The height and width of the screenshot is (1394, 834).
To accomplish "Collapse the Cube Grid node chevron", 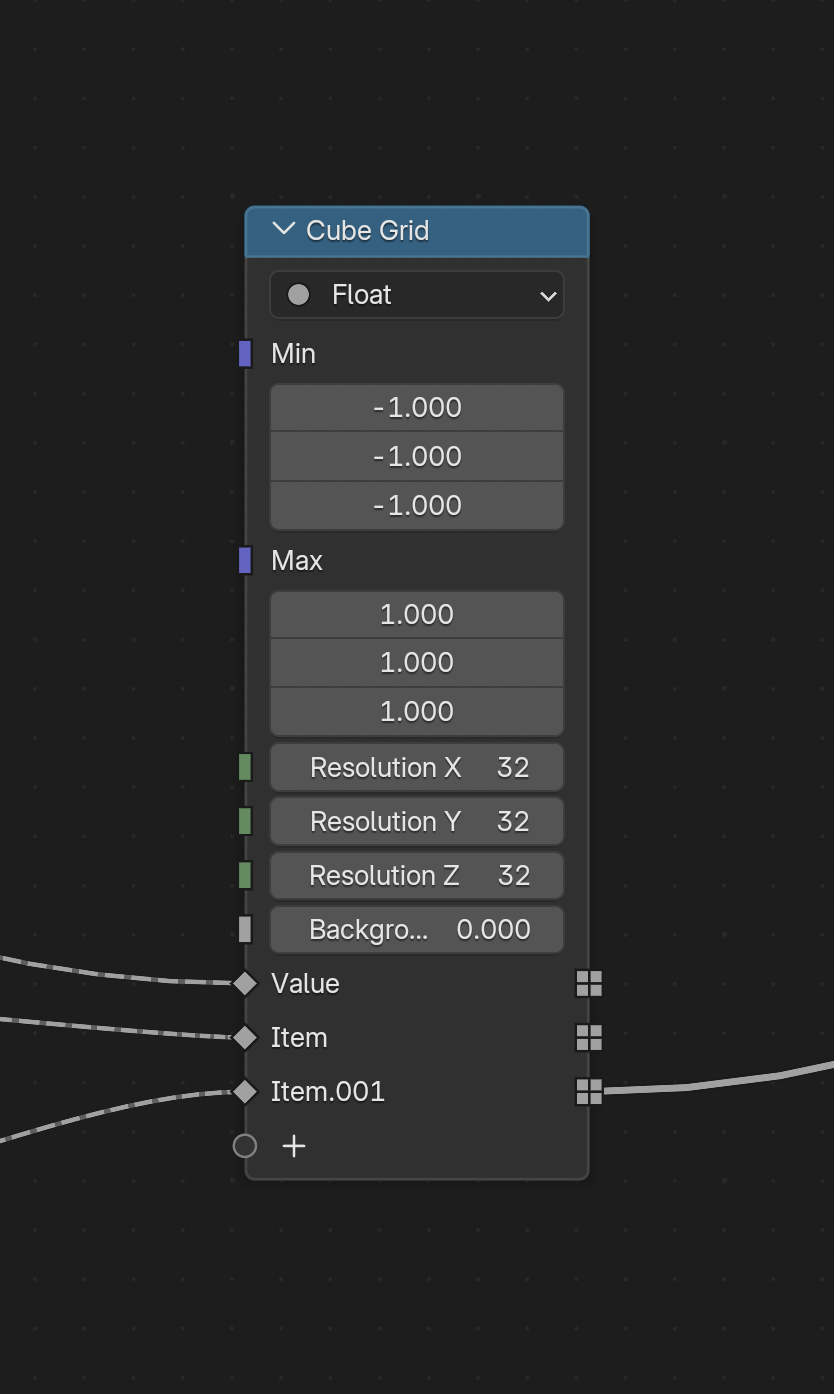I will coord(283,229).
